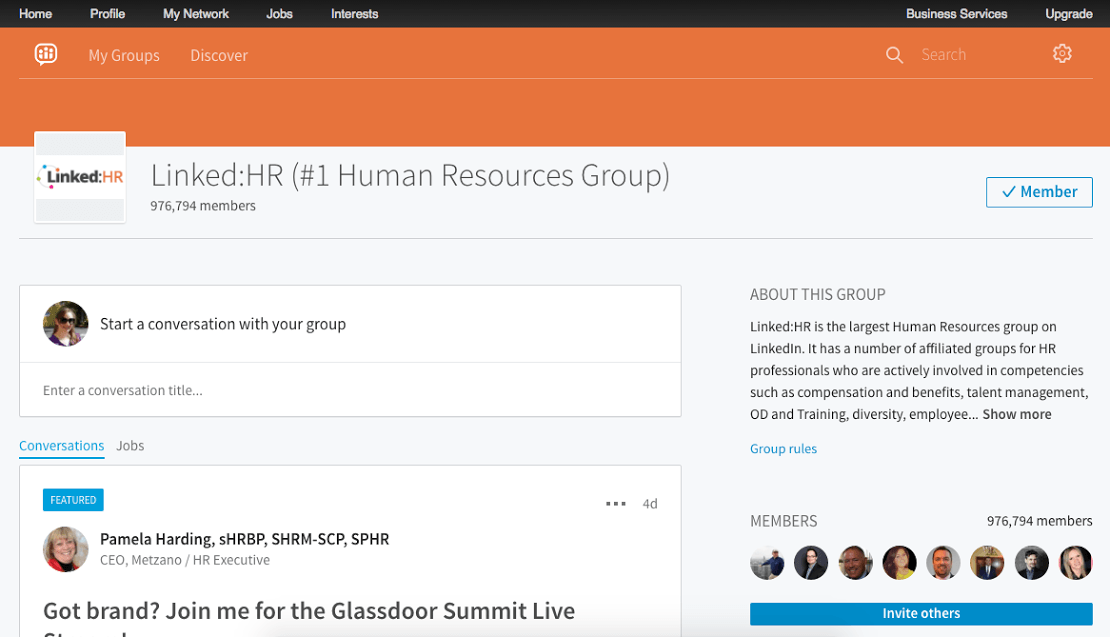Open the Jobs menu in top bar
This screenshot has height=637, width=1110.
[x=280, y=13]
